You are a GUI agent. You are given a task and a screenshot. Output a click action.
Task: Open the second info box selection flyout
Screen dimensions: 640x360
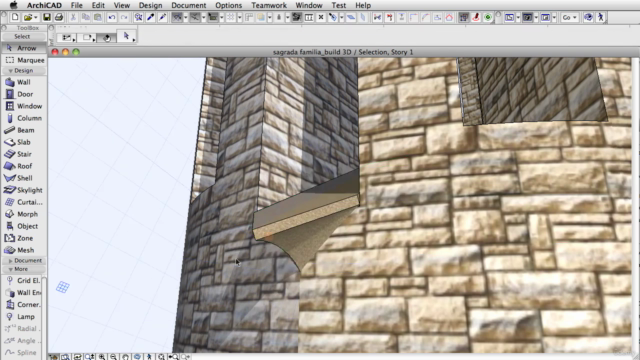(x=87, y=38)
